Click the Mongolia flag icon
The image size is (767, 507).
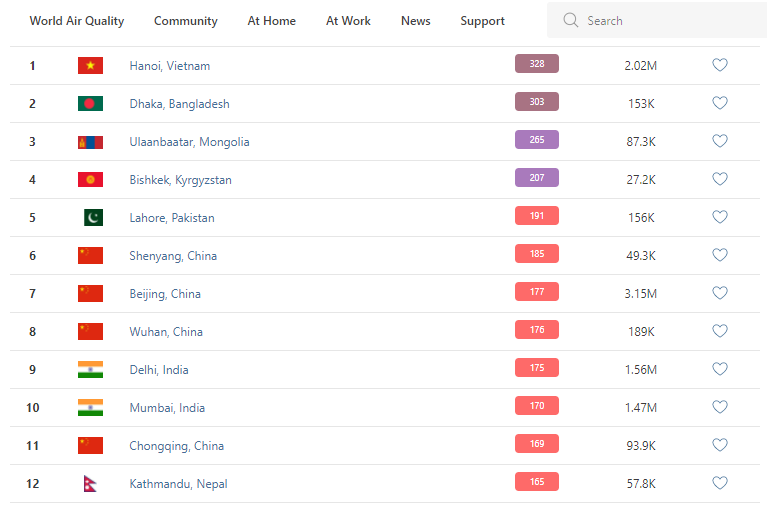[x=90, y=142]
